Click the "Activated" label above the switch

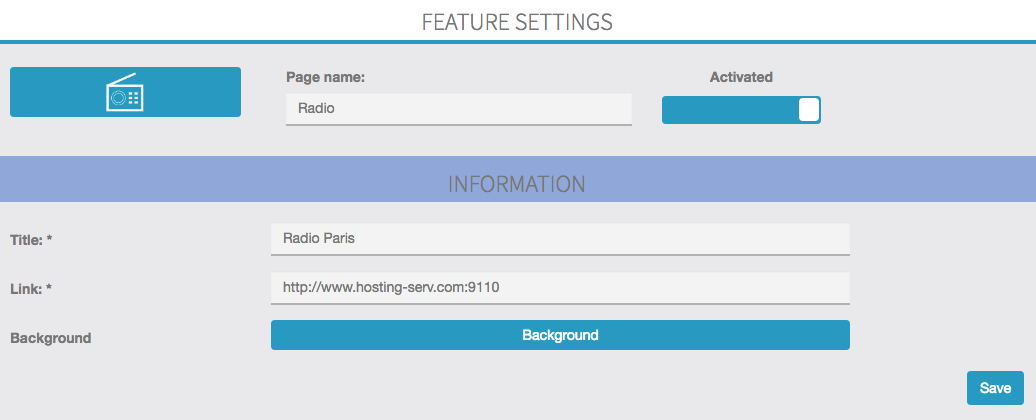pyautogui.click(x=741, y=77)
